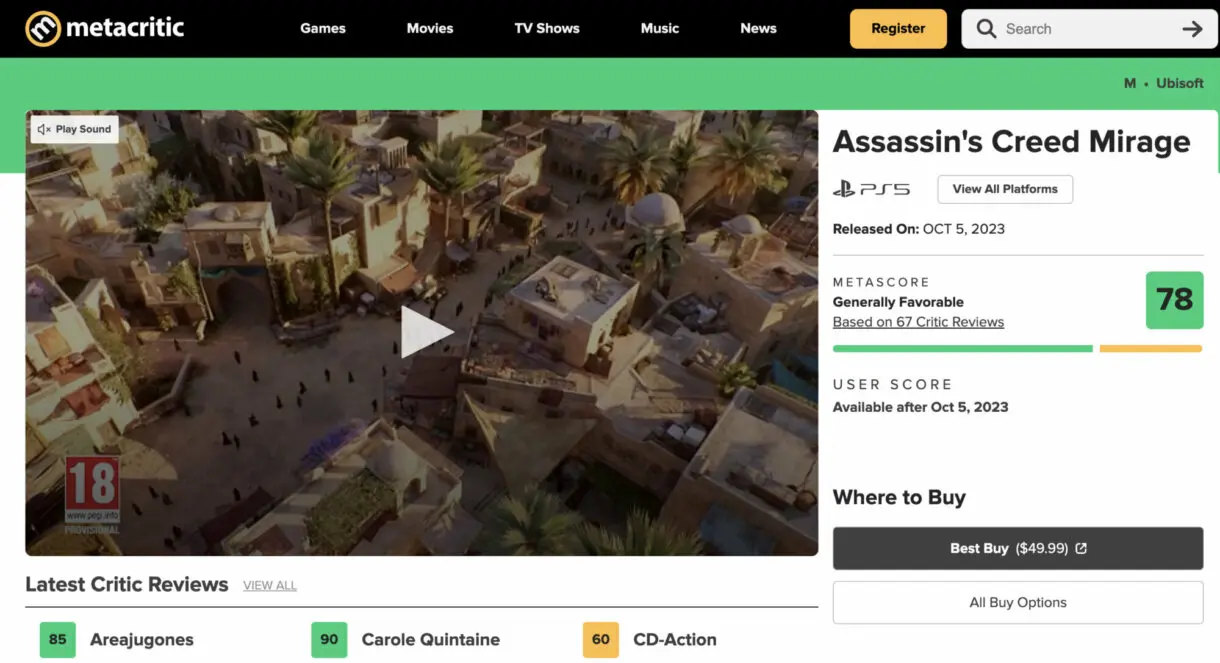1220x663 pixels.
Task: Click the Metacritic logo icon
Action: [43, 28]
